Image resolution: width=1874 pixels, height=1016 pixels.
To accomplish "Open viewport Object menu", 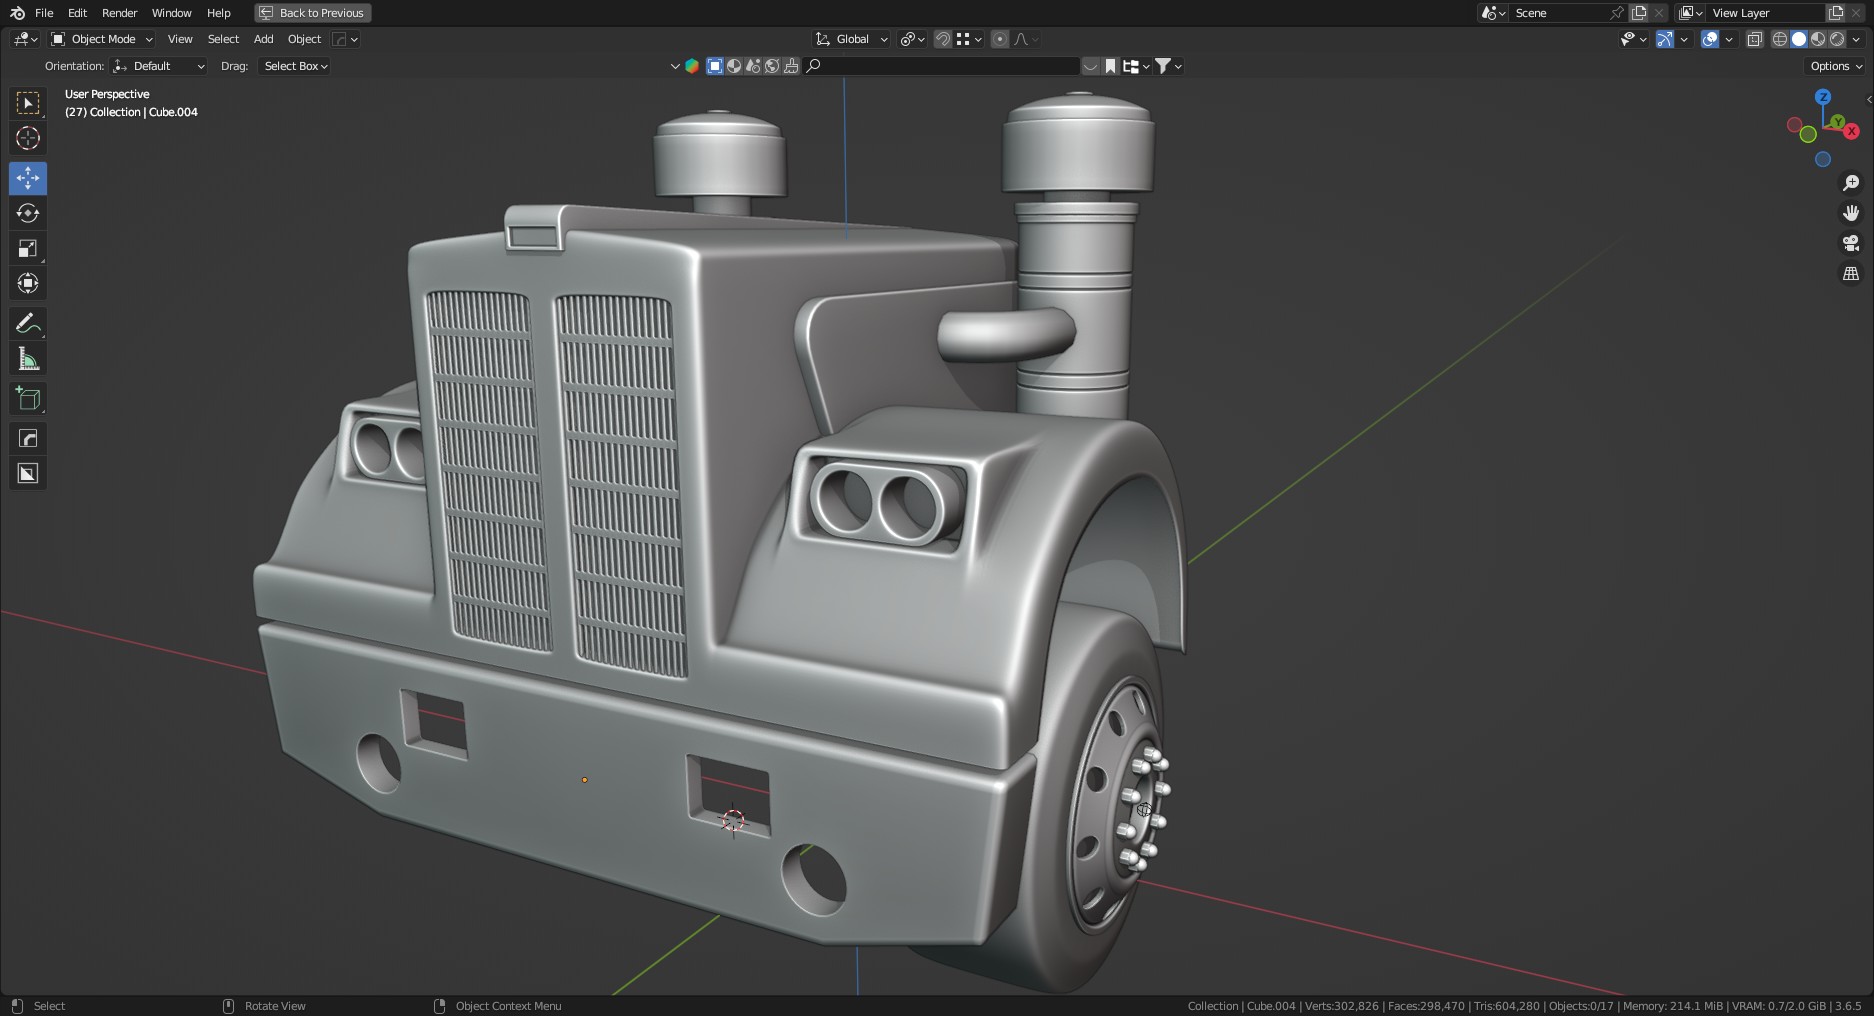I will pyautogui.click(x=304, y=39).
